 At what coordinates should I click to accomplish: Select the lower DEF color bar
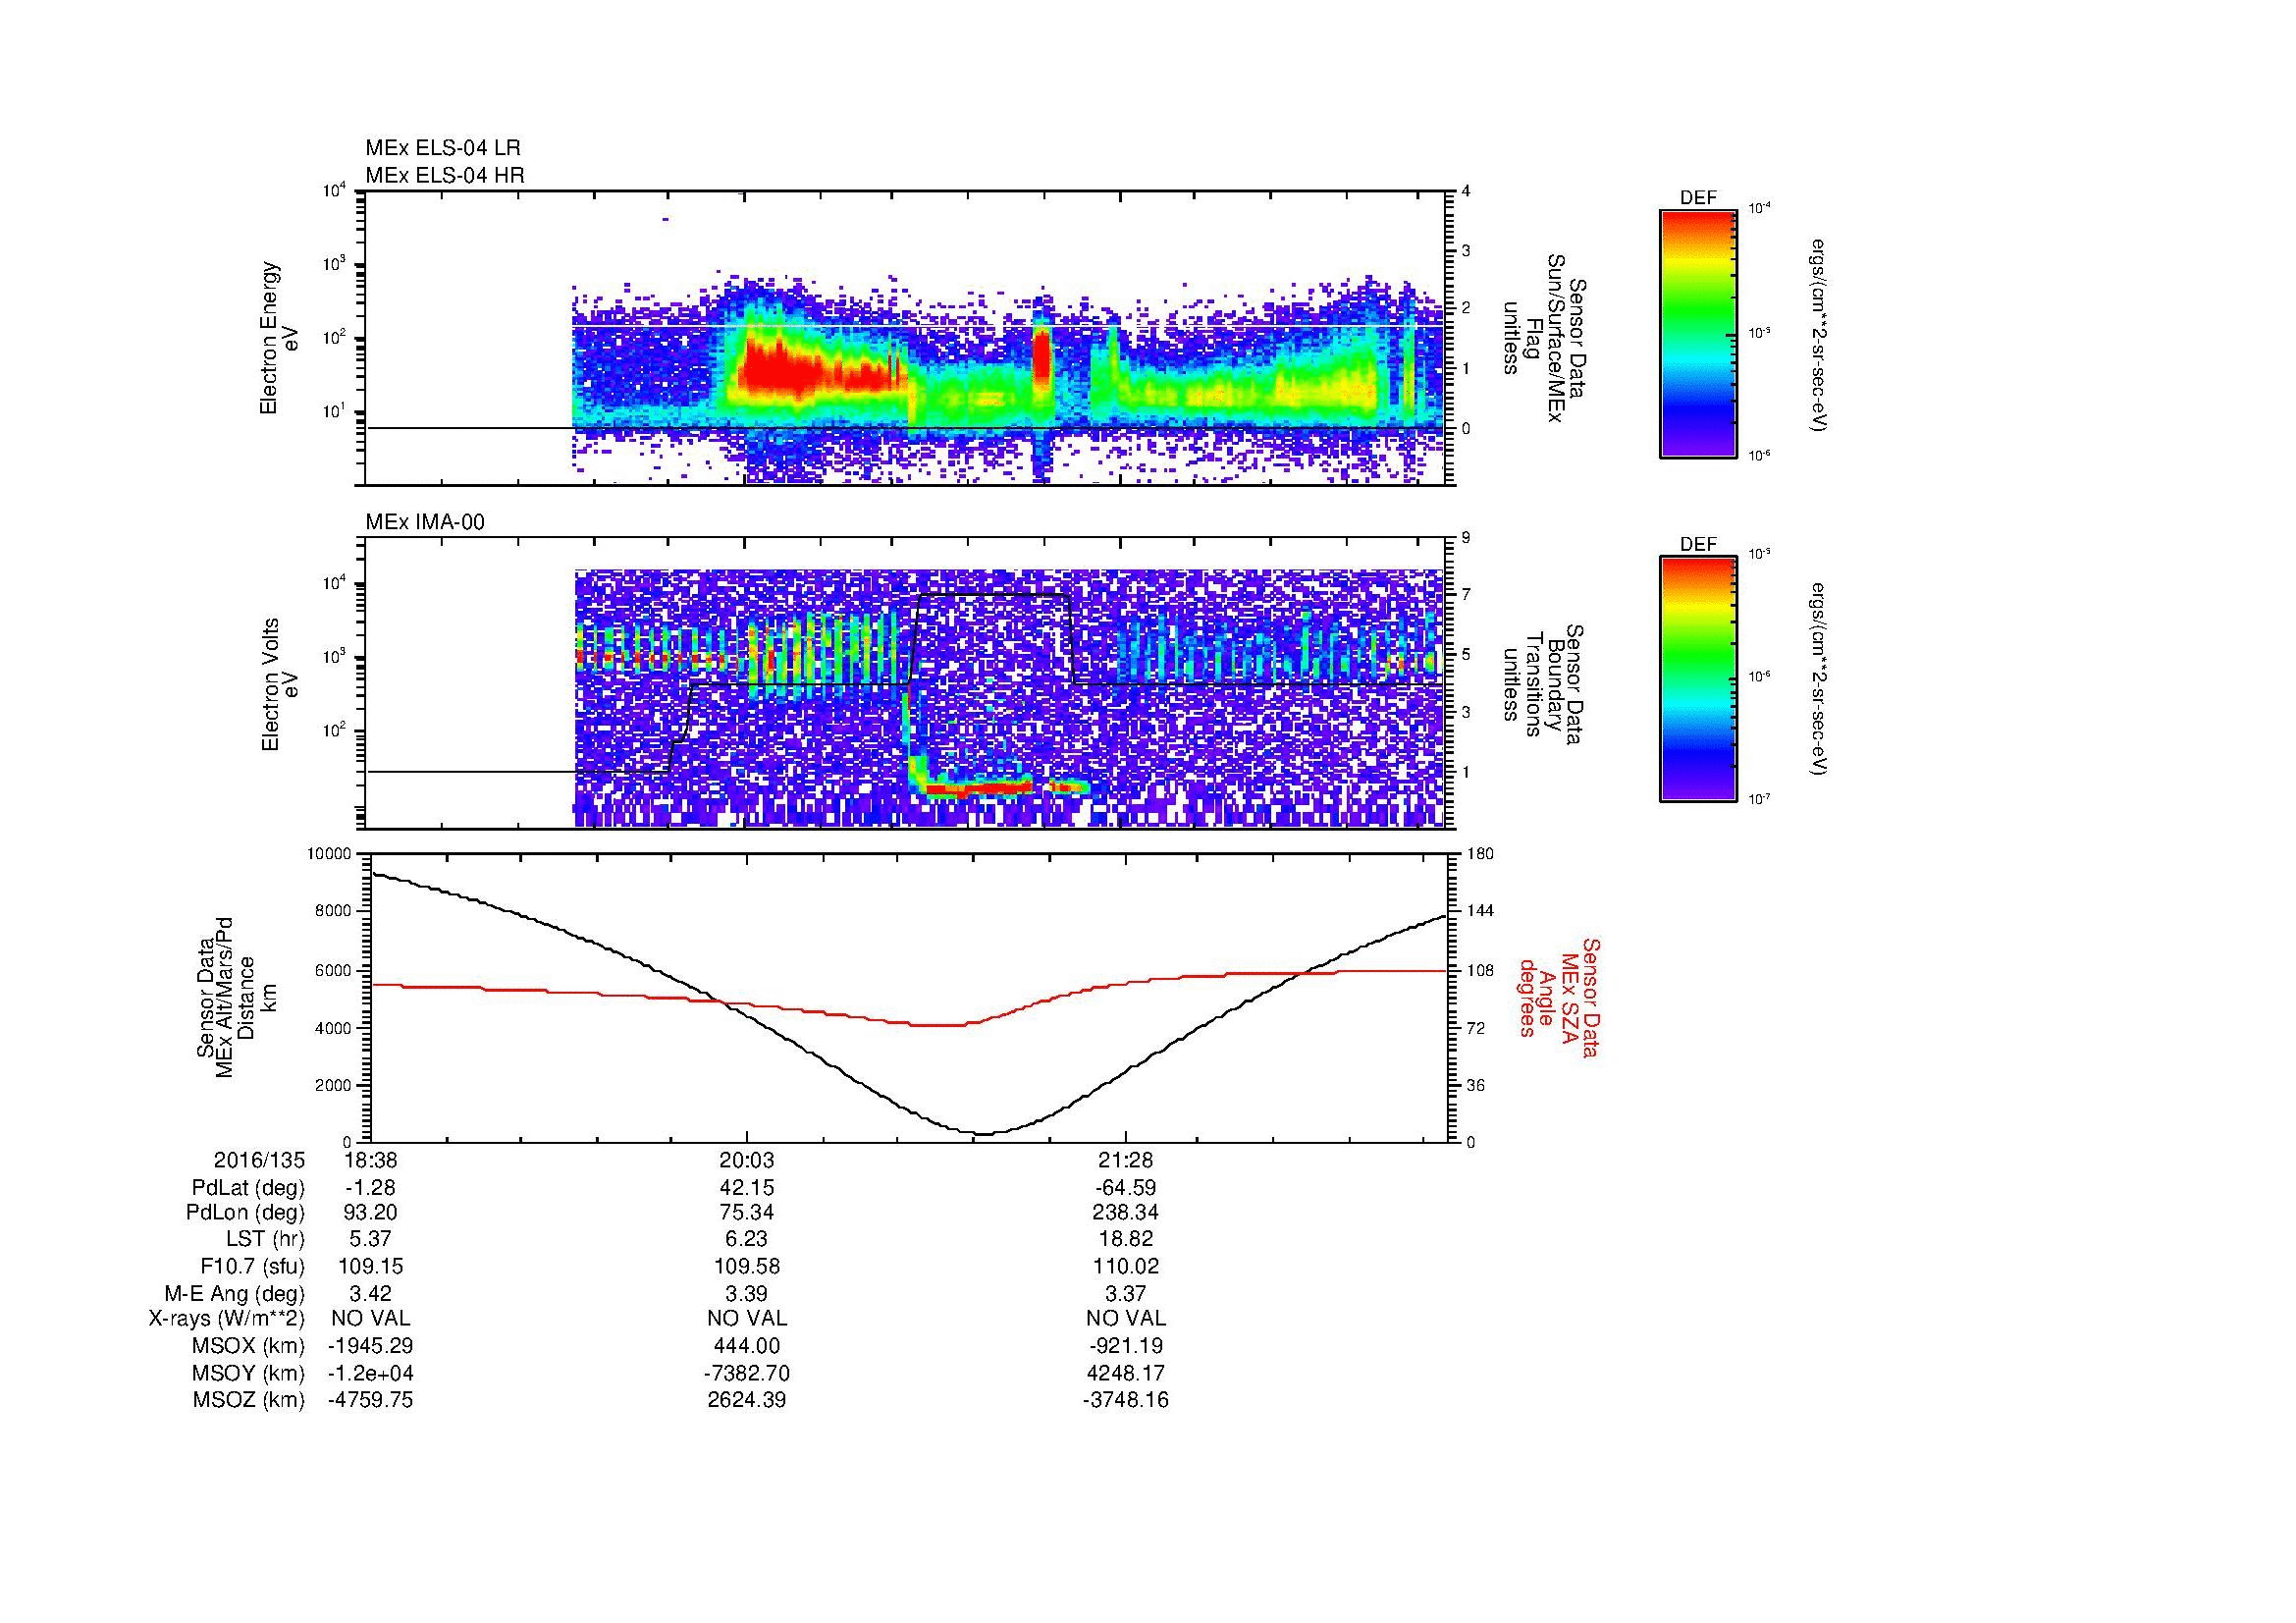1697,680
